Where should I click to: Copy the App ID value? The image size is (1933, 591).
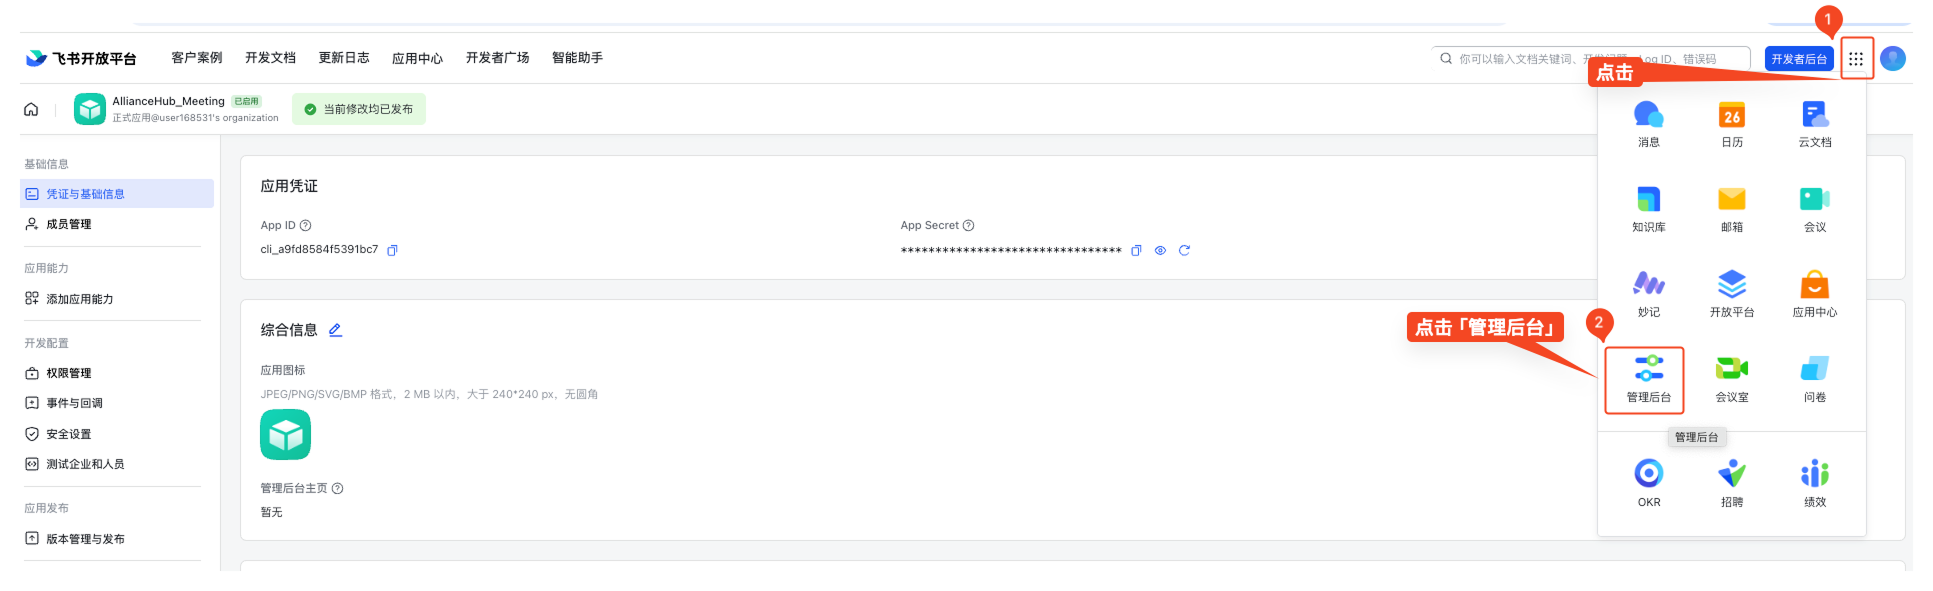tap(392, 250)
